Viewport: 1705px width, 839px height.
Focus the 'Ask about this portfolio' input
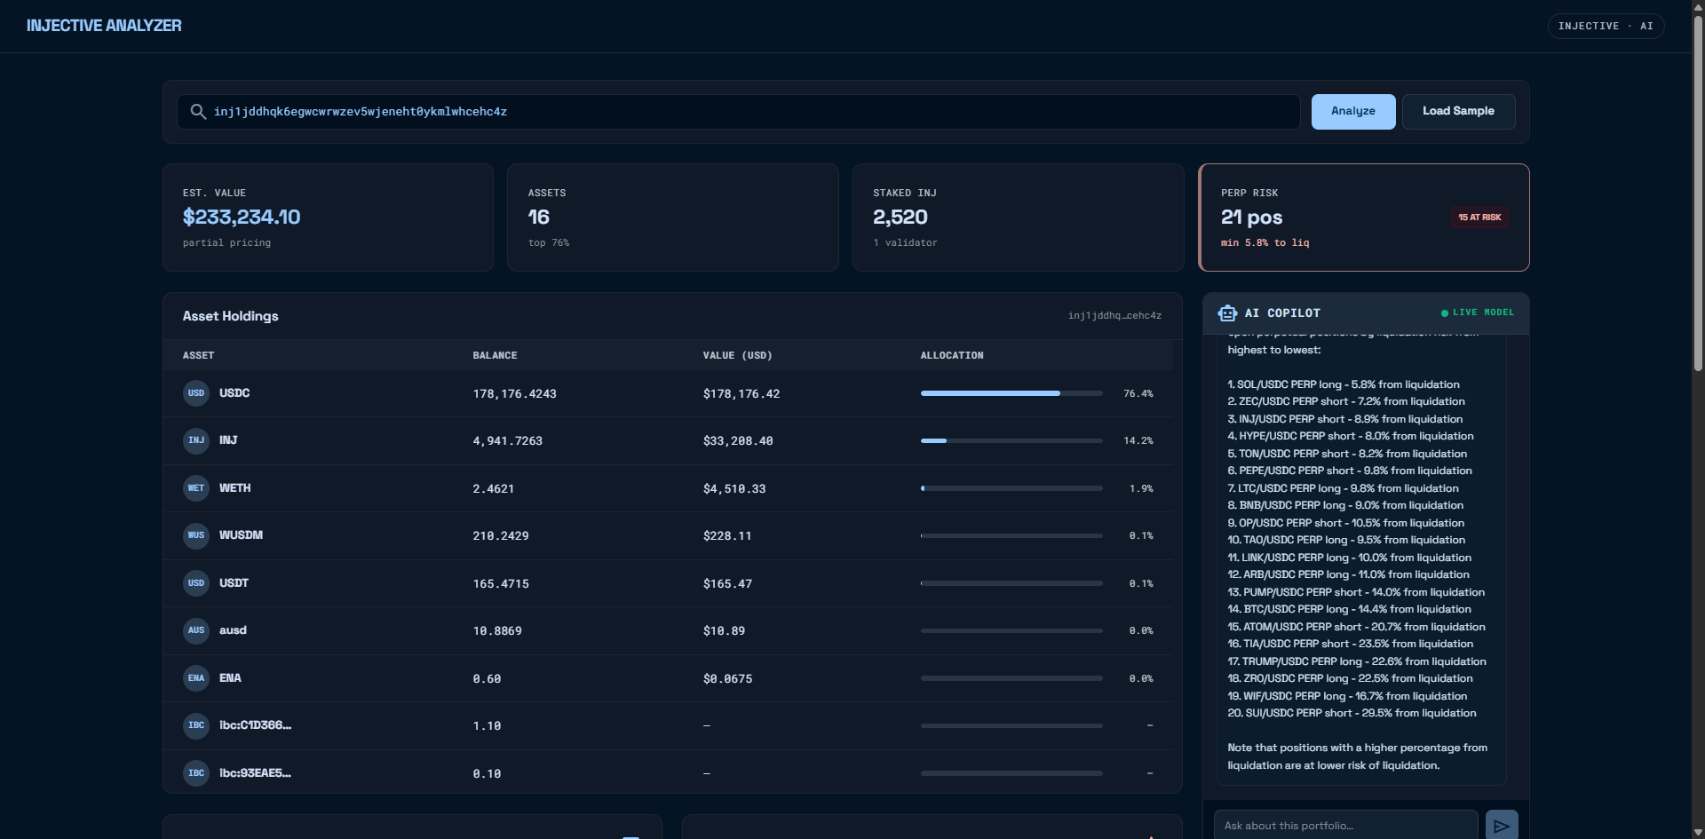(1346, 826)
